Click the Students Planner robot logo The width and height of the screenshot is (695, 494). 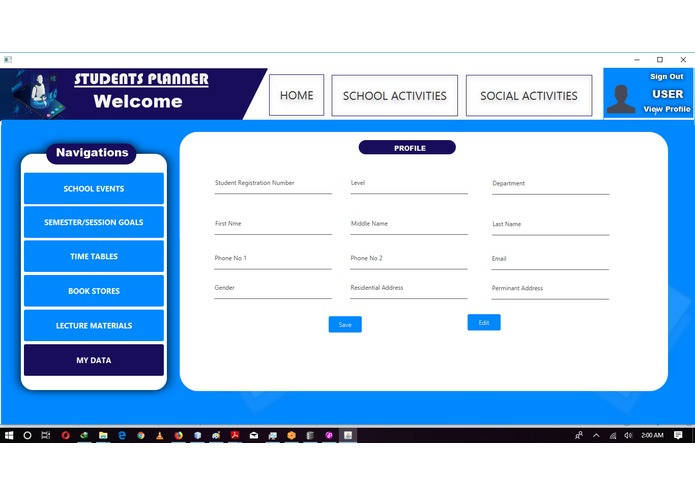(38, 94)
